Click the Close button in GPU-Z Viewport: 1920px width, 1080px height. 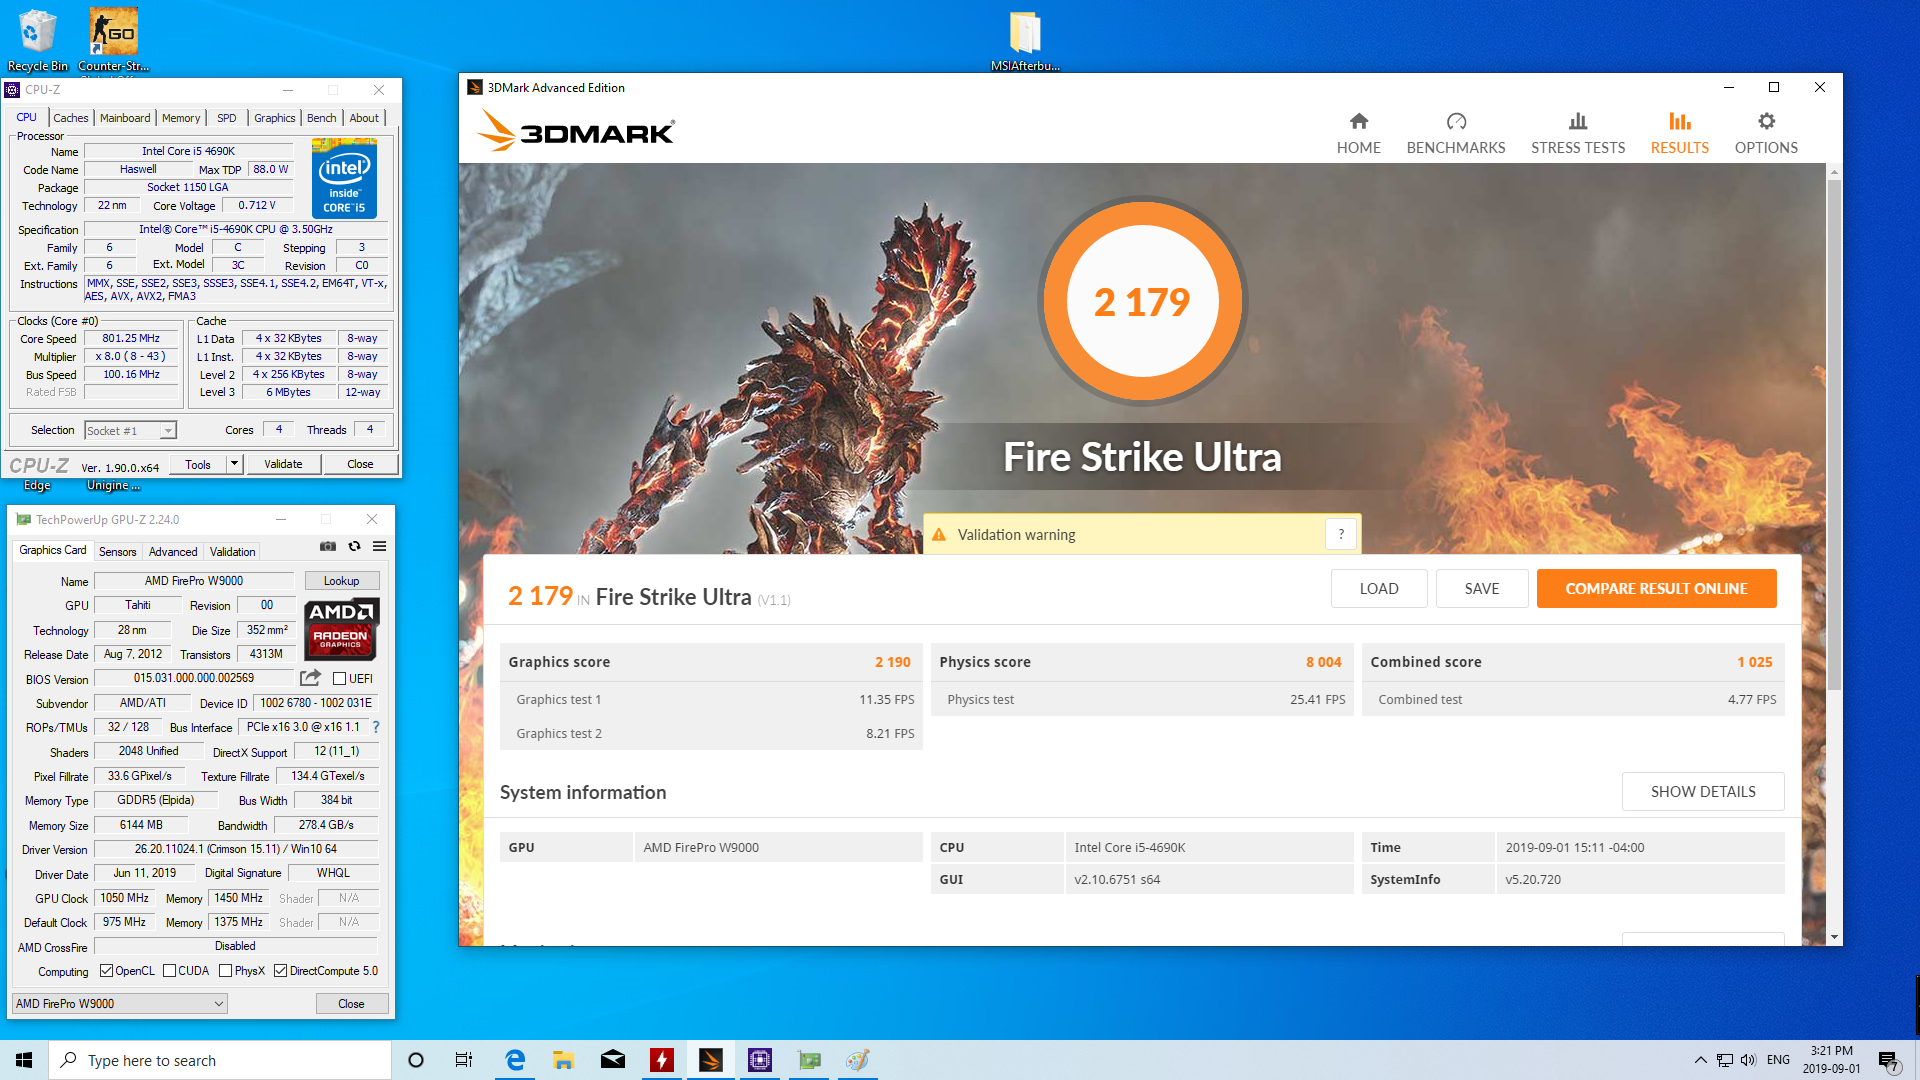click(x=351, y=1003)
